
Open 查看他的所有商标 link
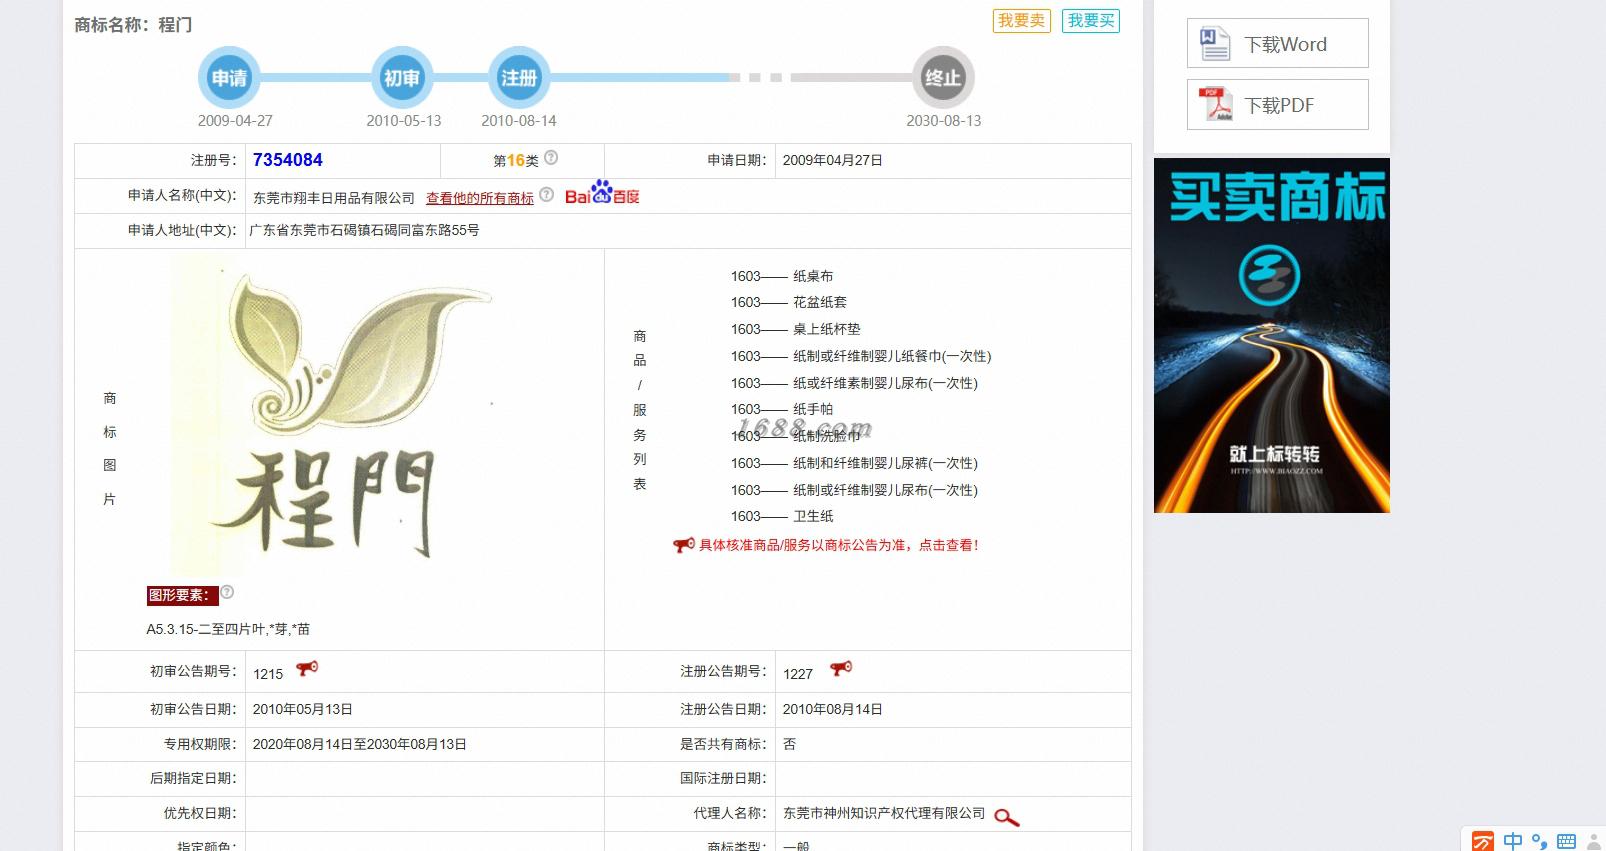tap(480, 198)
